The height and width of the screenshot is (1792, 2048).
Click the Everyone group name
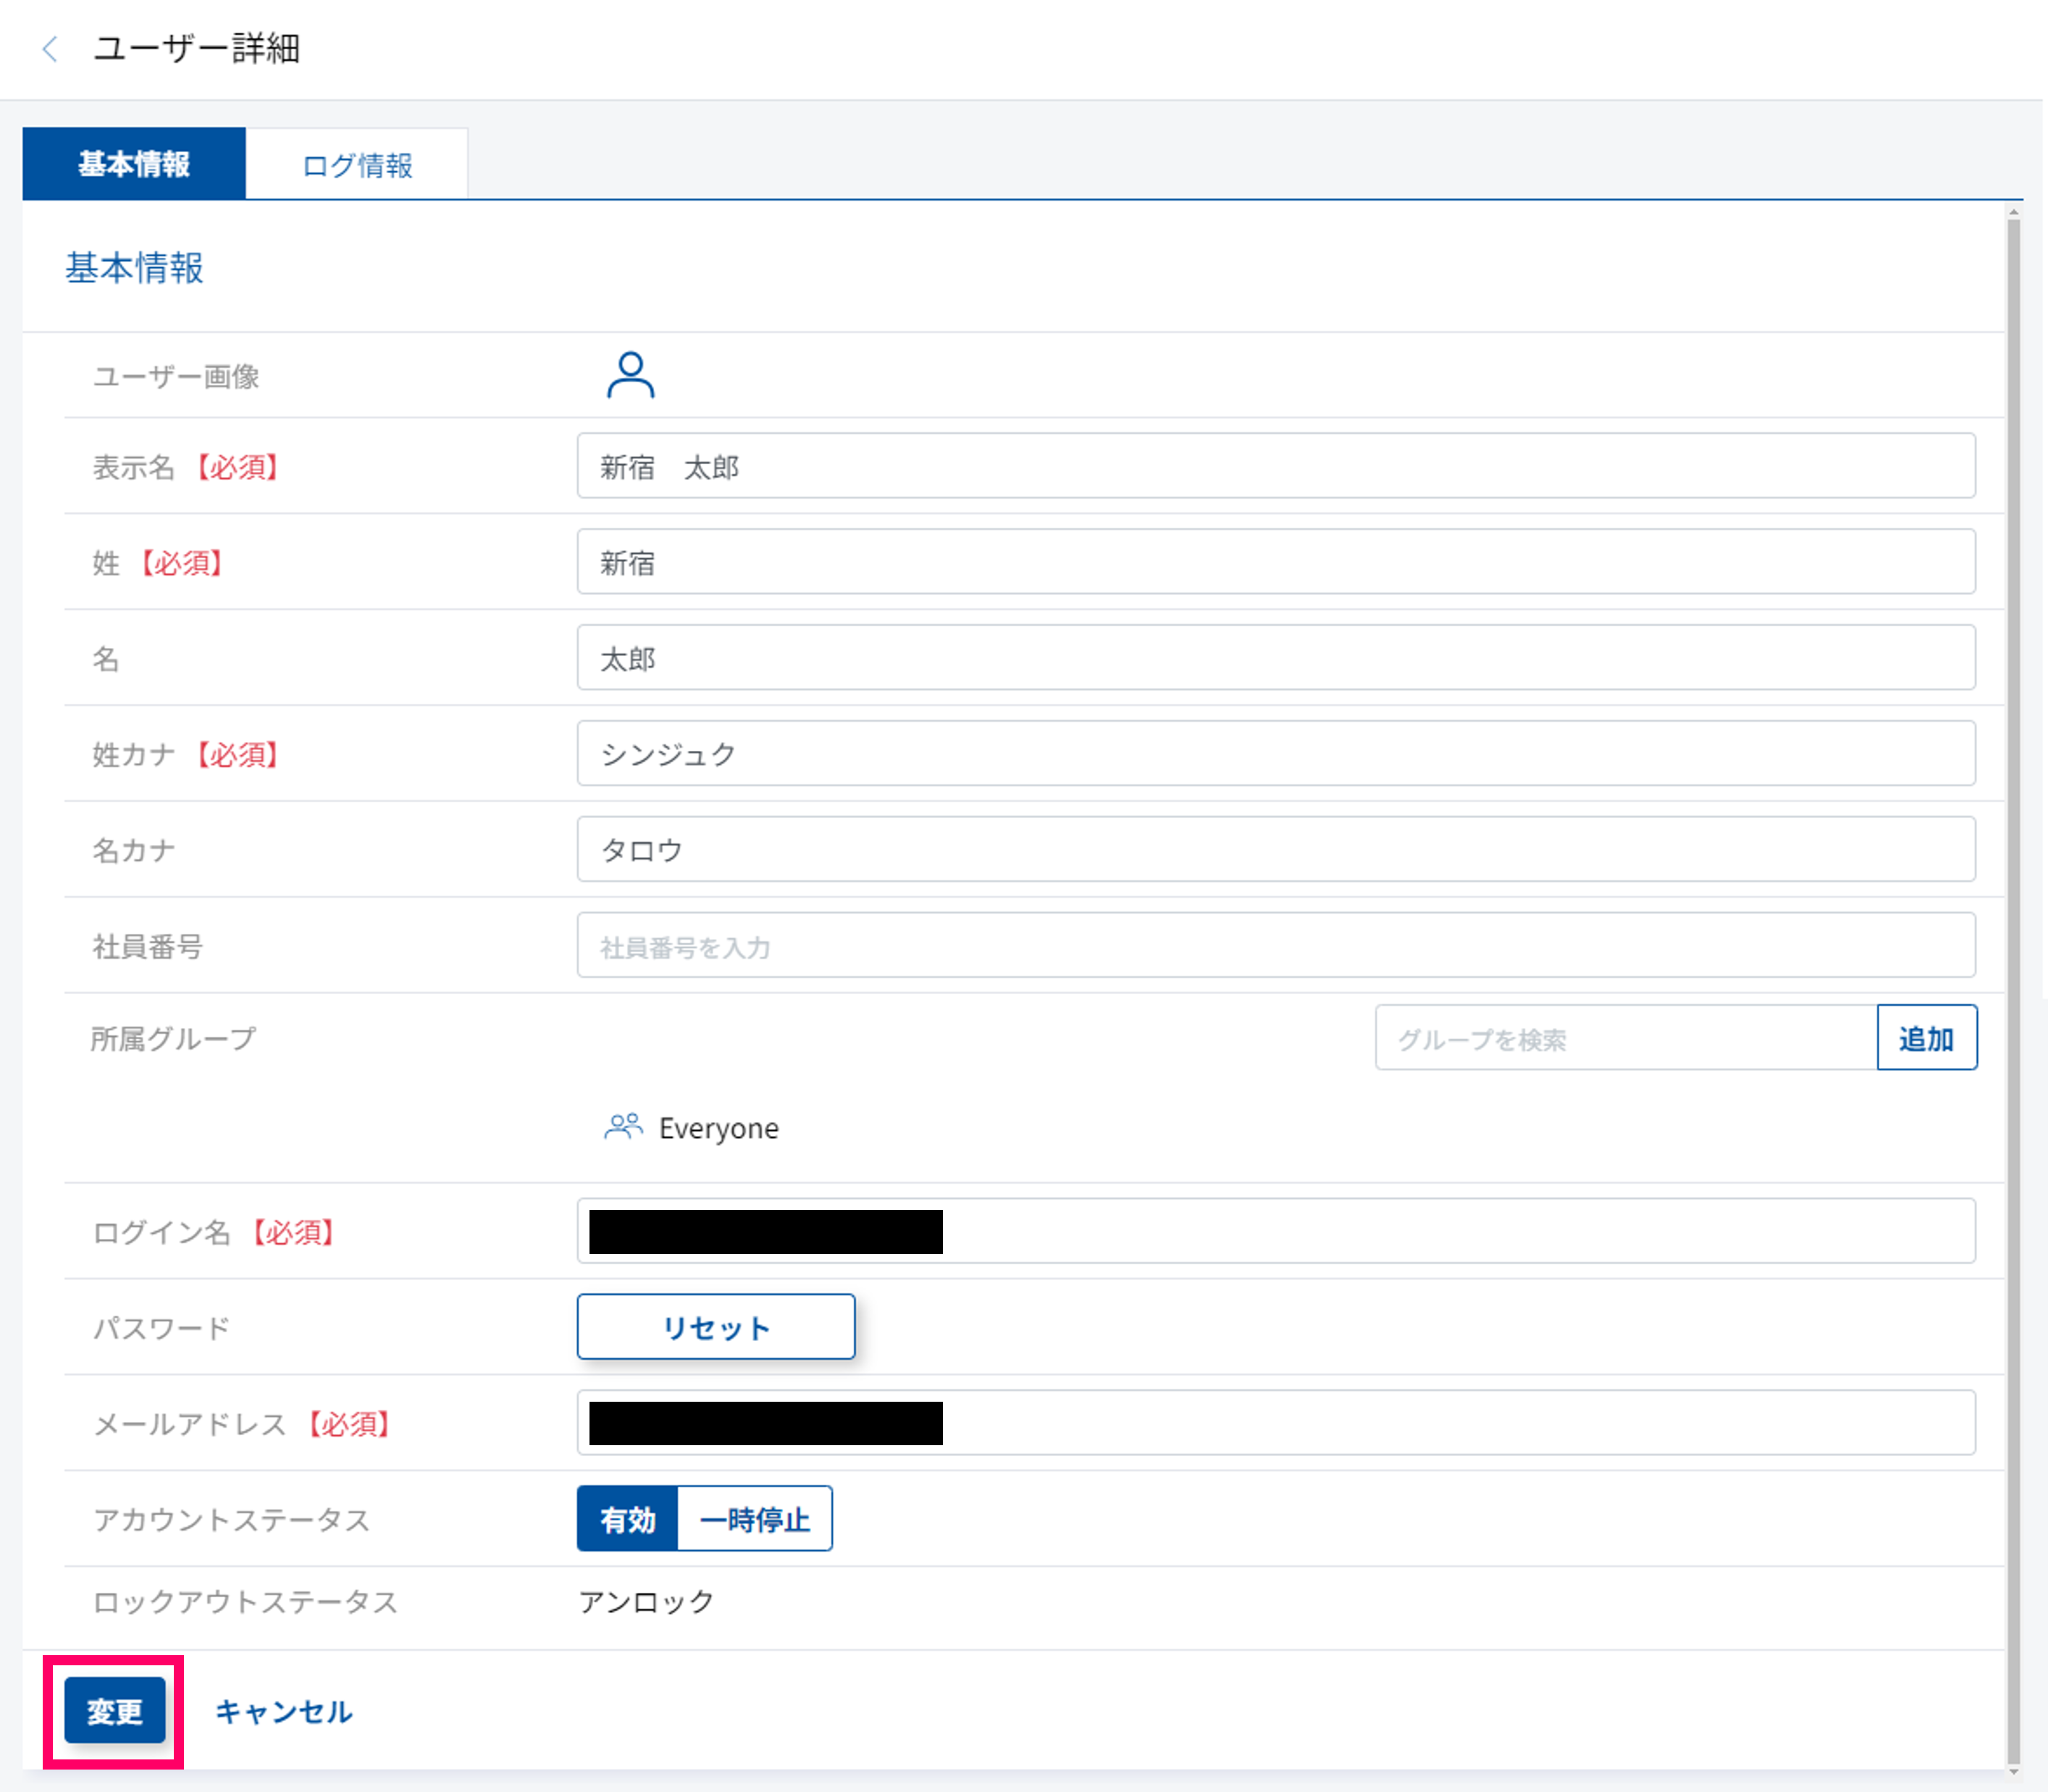(x=718, y=1128)
